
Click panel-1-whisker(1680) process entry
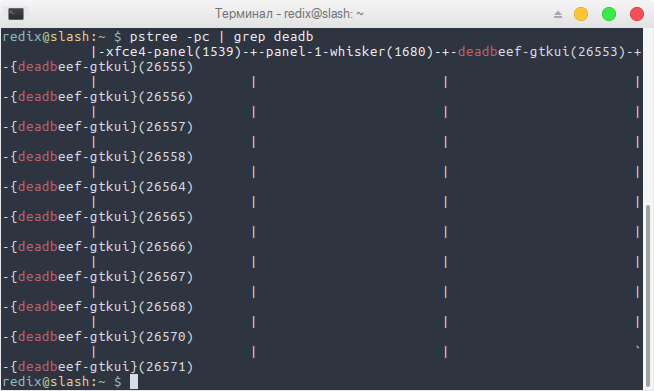point(350,52)
